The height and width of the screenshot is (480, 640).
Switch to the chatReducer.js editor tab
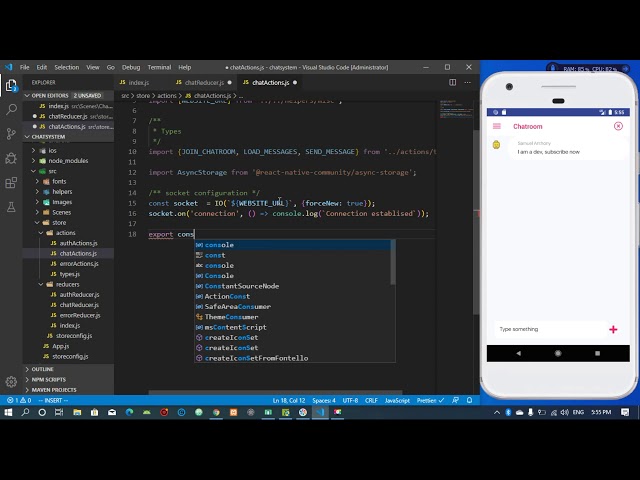(x=204, y=82)
